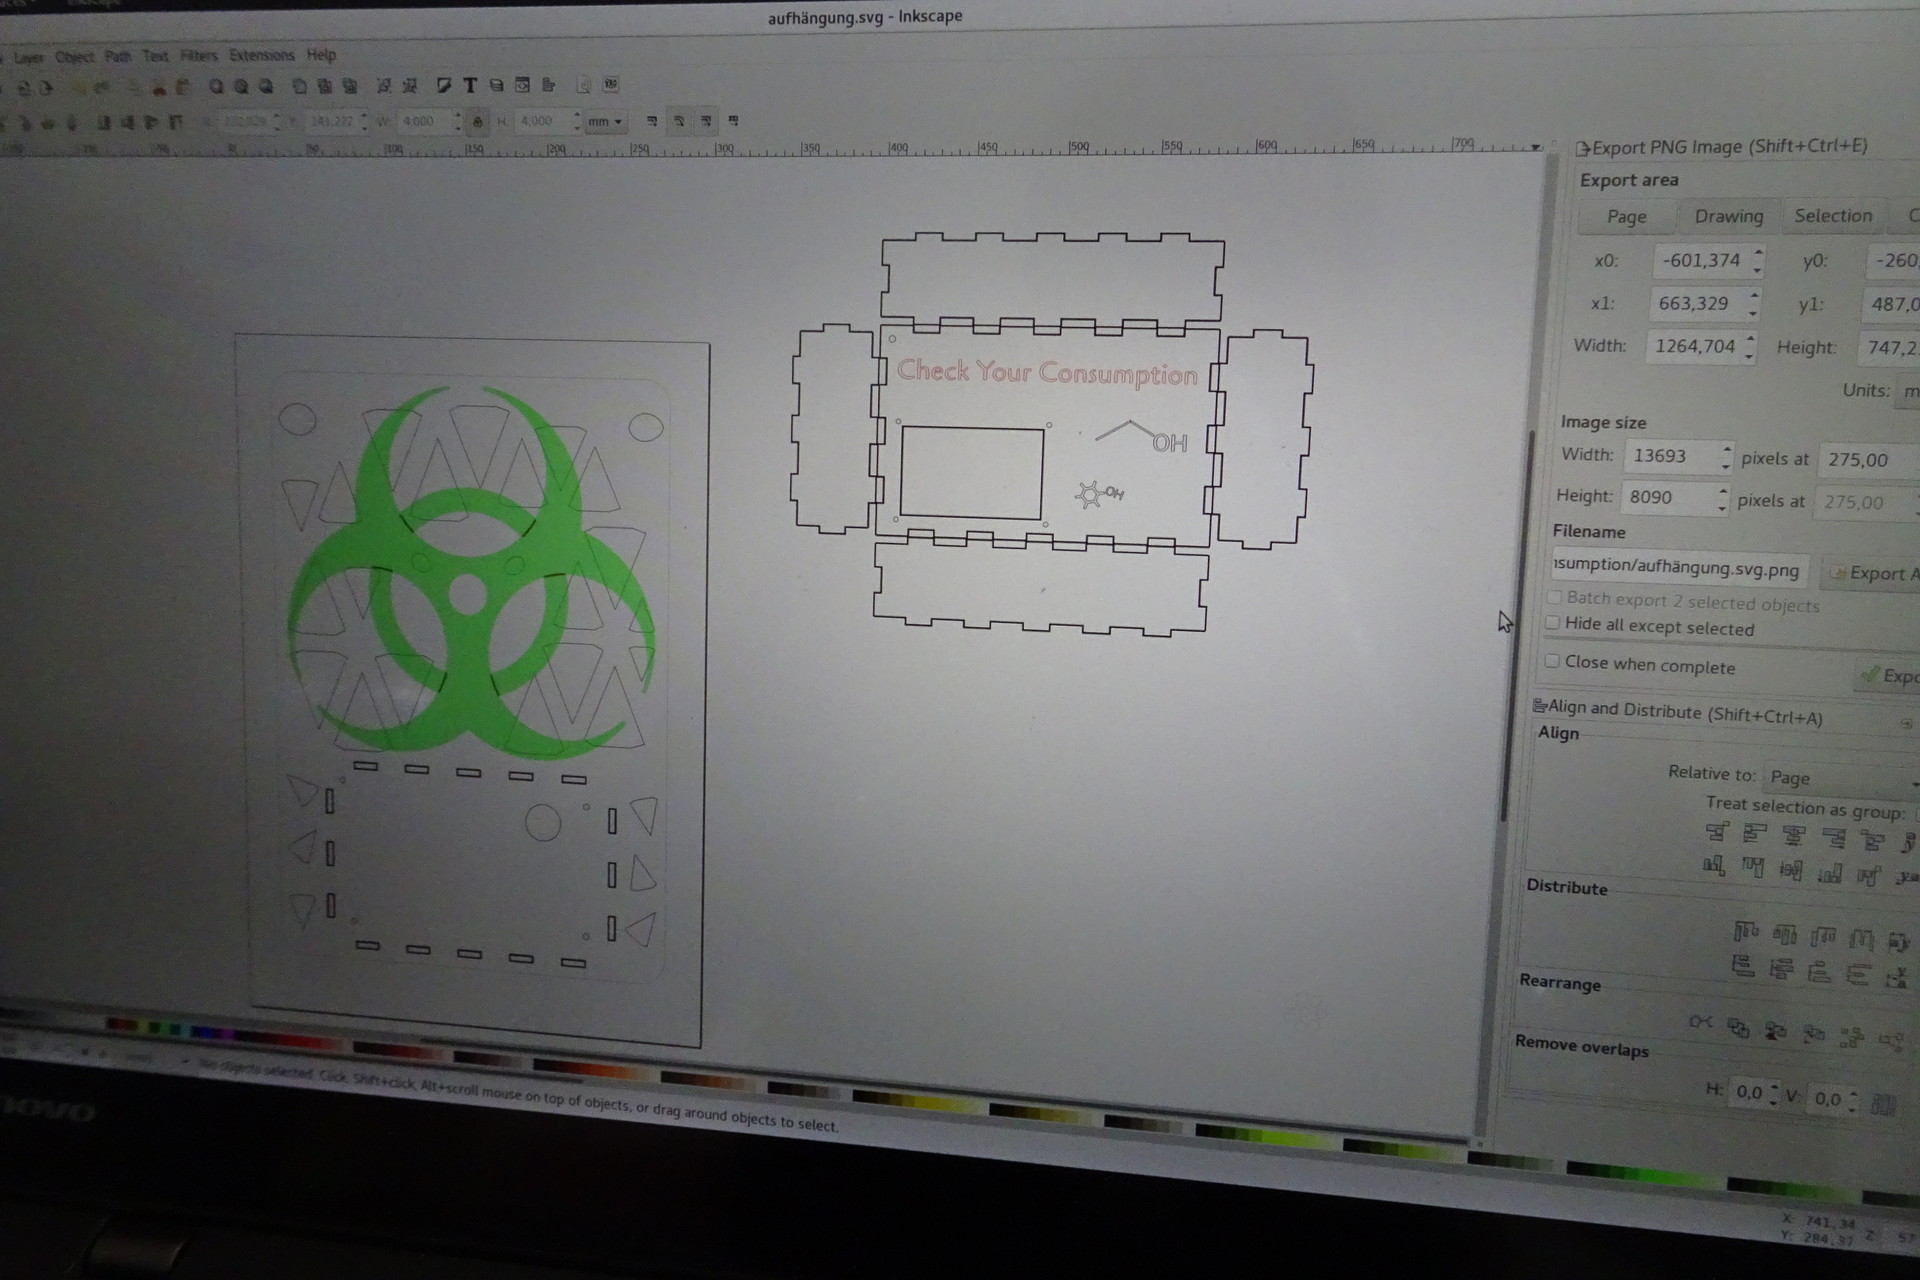Screen dimensions: 1920x1280
Task: Click the Fill and Stroke toolbar icon
Action: point(443,85)
